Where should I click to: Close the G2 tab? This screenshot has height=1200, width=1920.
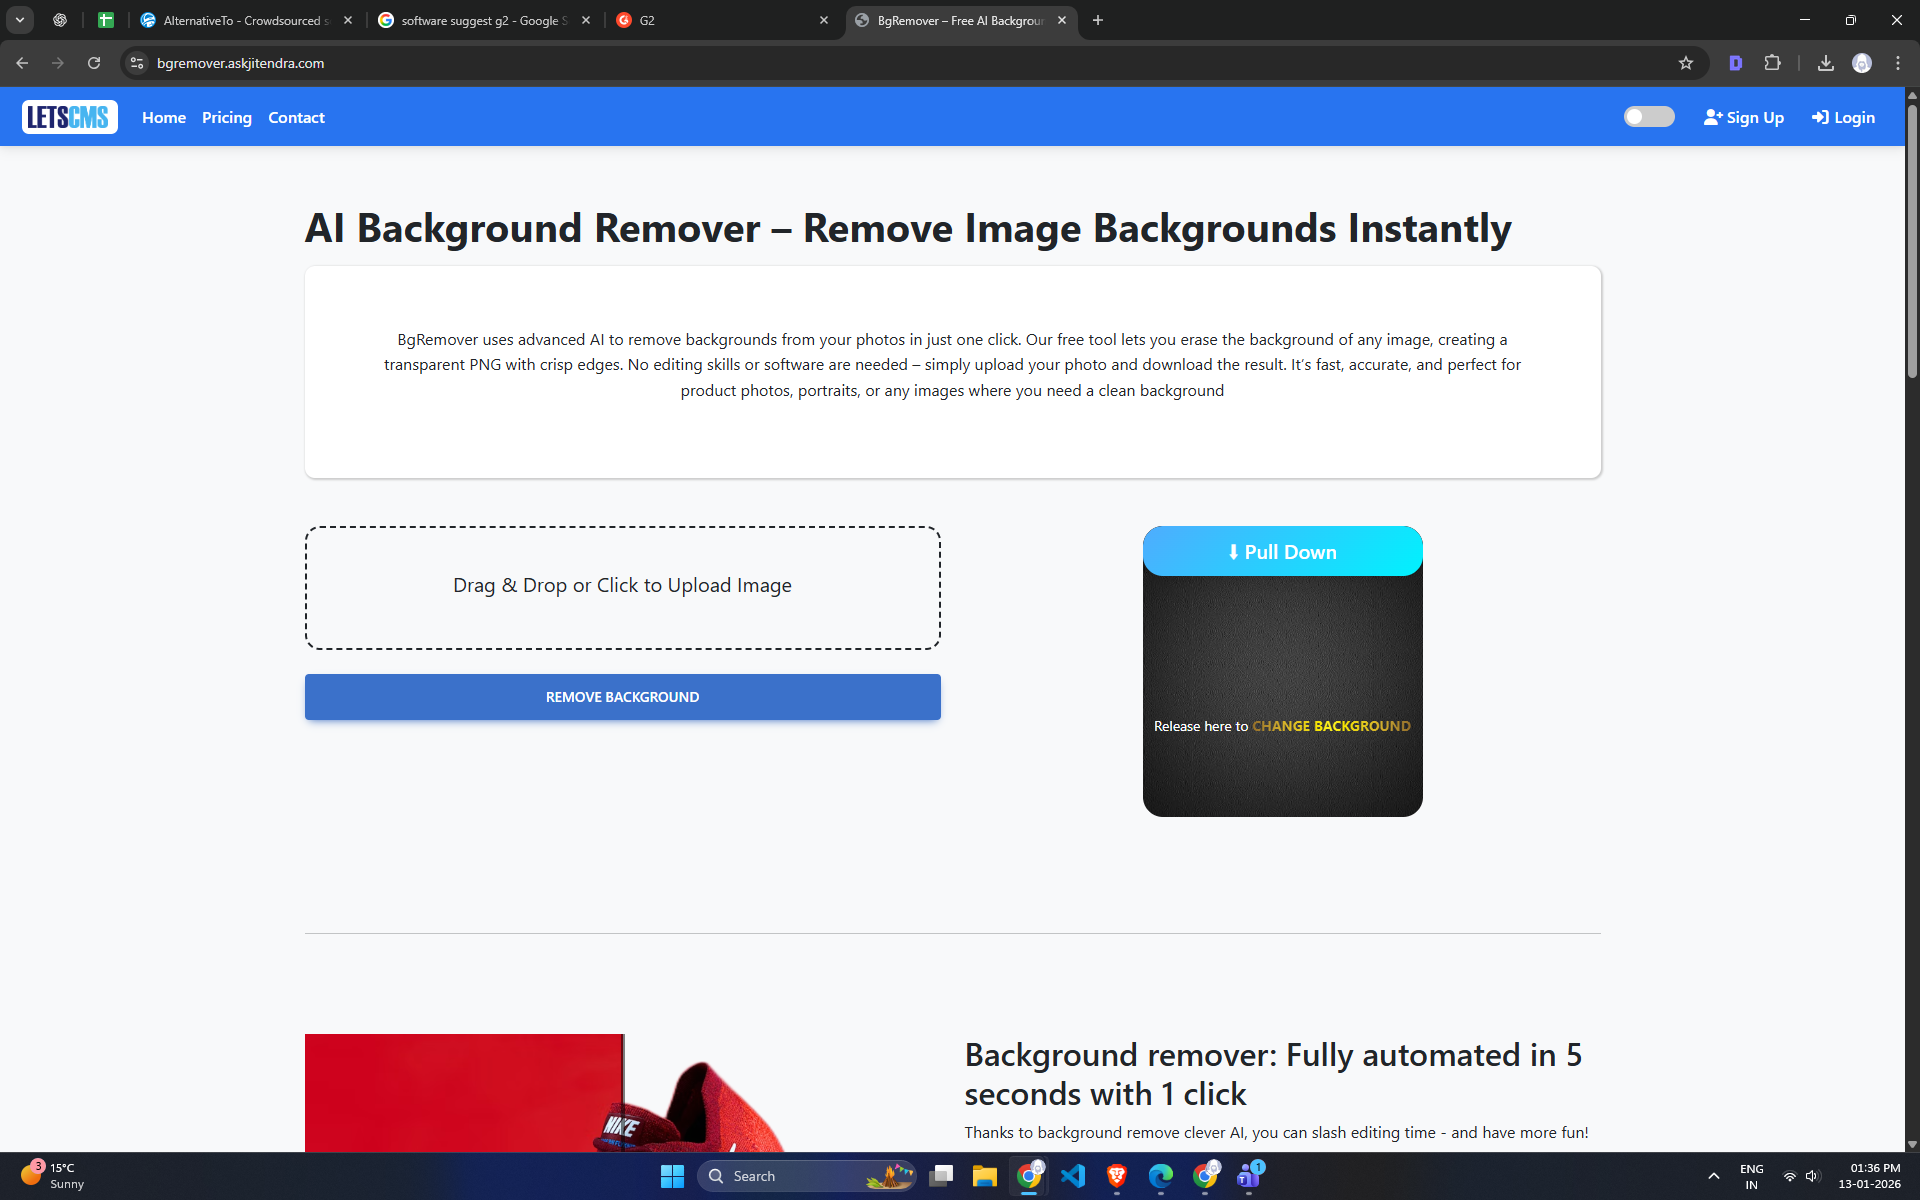pos(824,20)
